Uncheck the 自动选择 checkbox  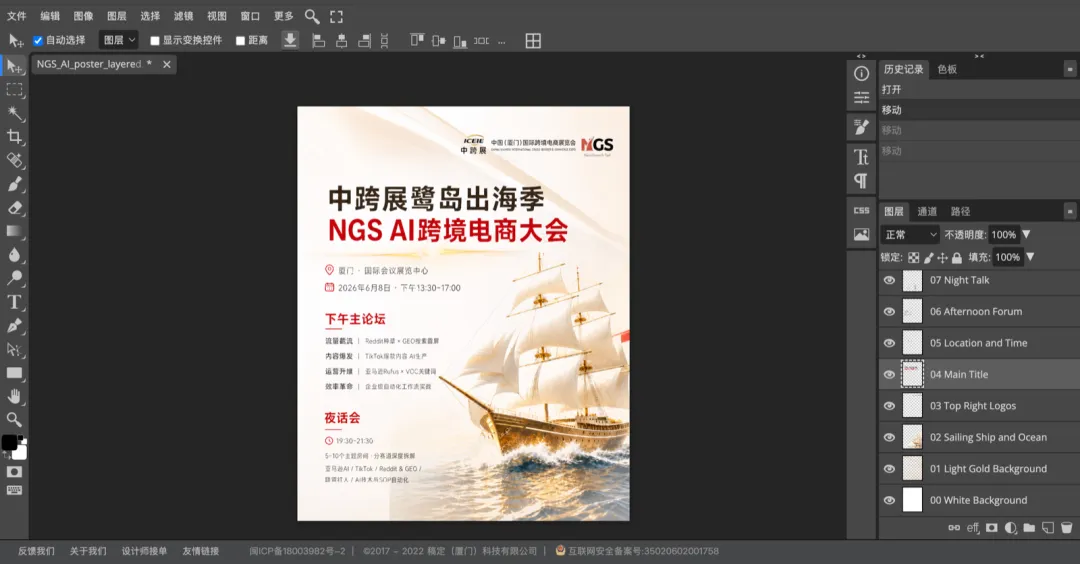coord(38,41)
